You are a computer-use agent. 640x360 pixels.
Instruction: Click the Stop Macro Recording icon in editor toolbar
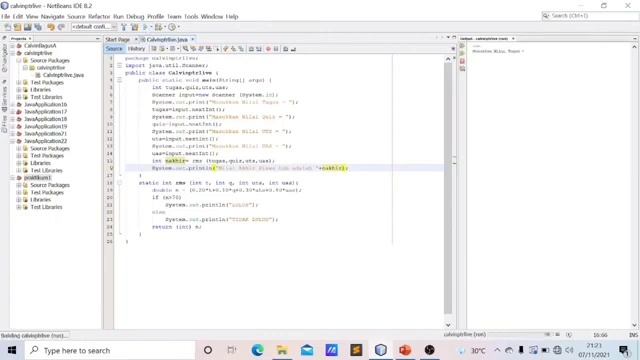pos(276,49)
